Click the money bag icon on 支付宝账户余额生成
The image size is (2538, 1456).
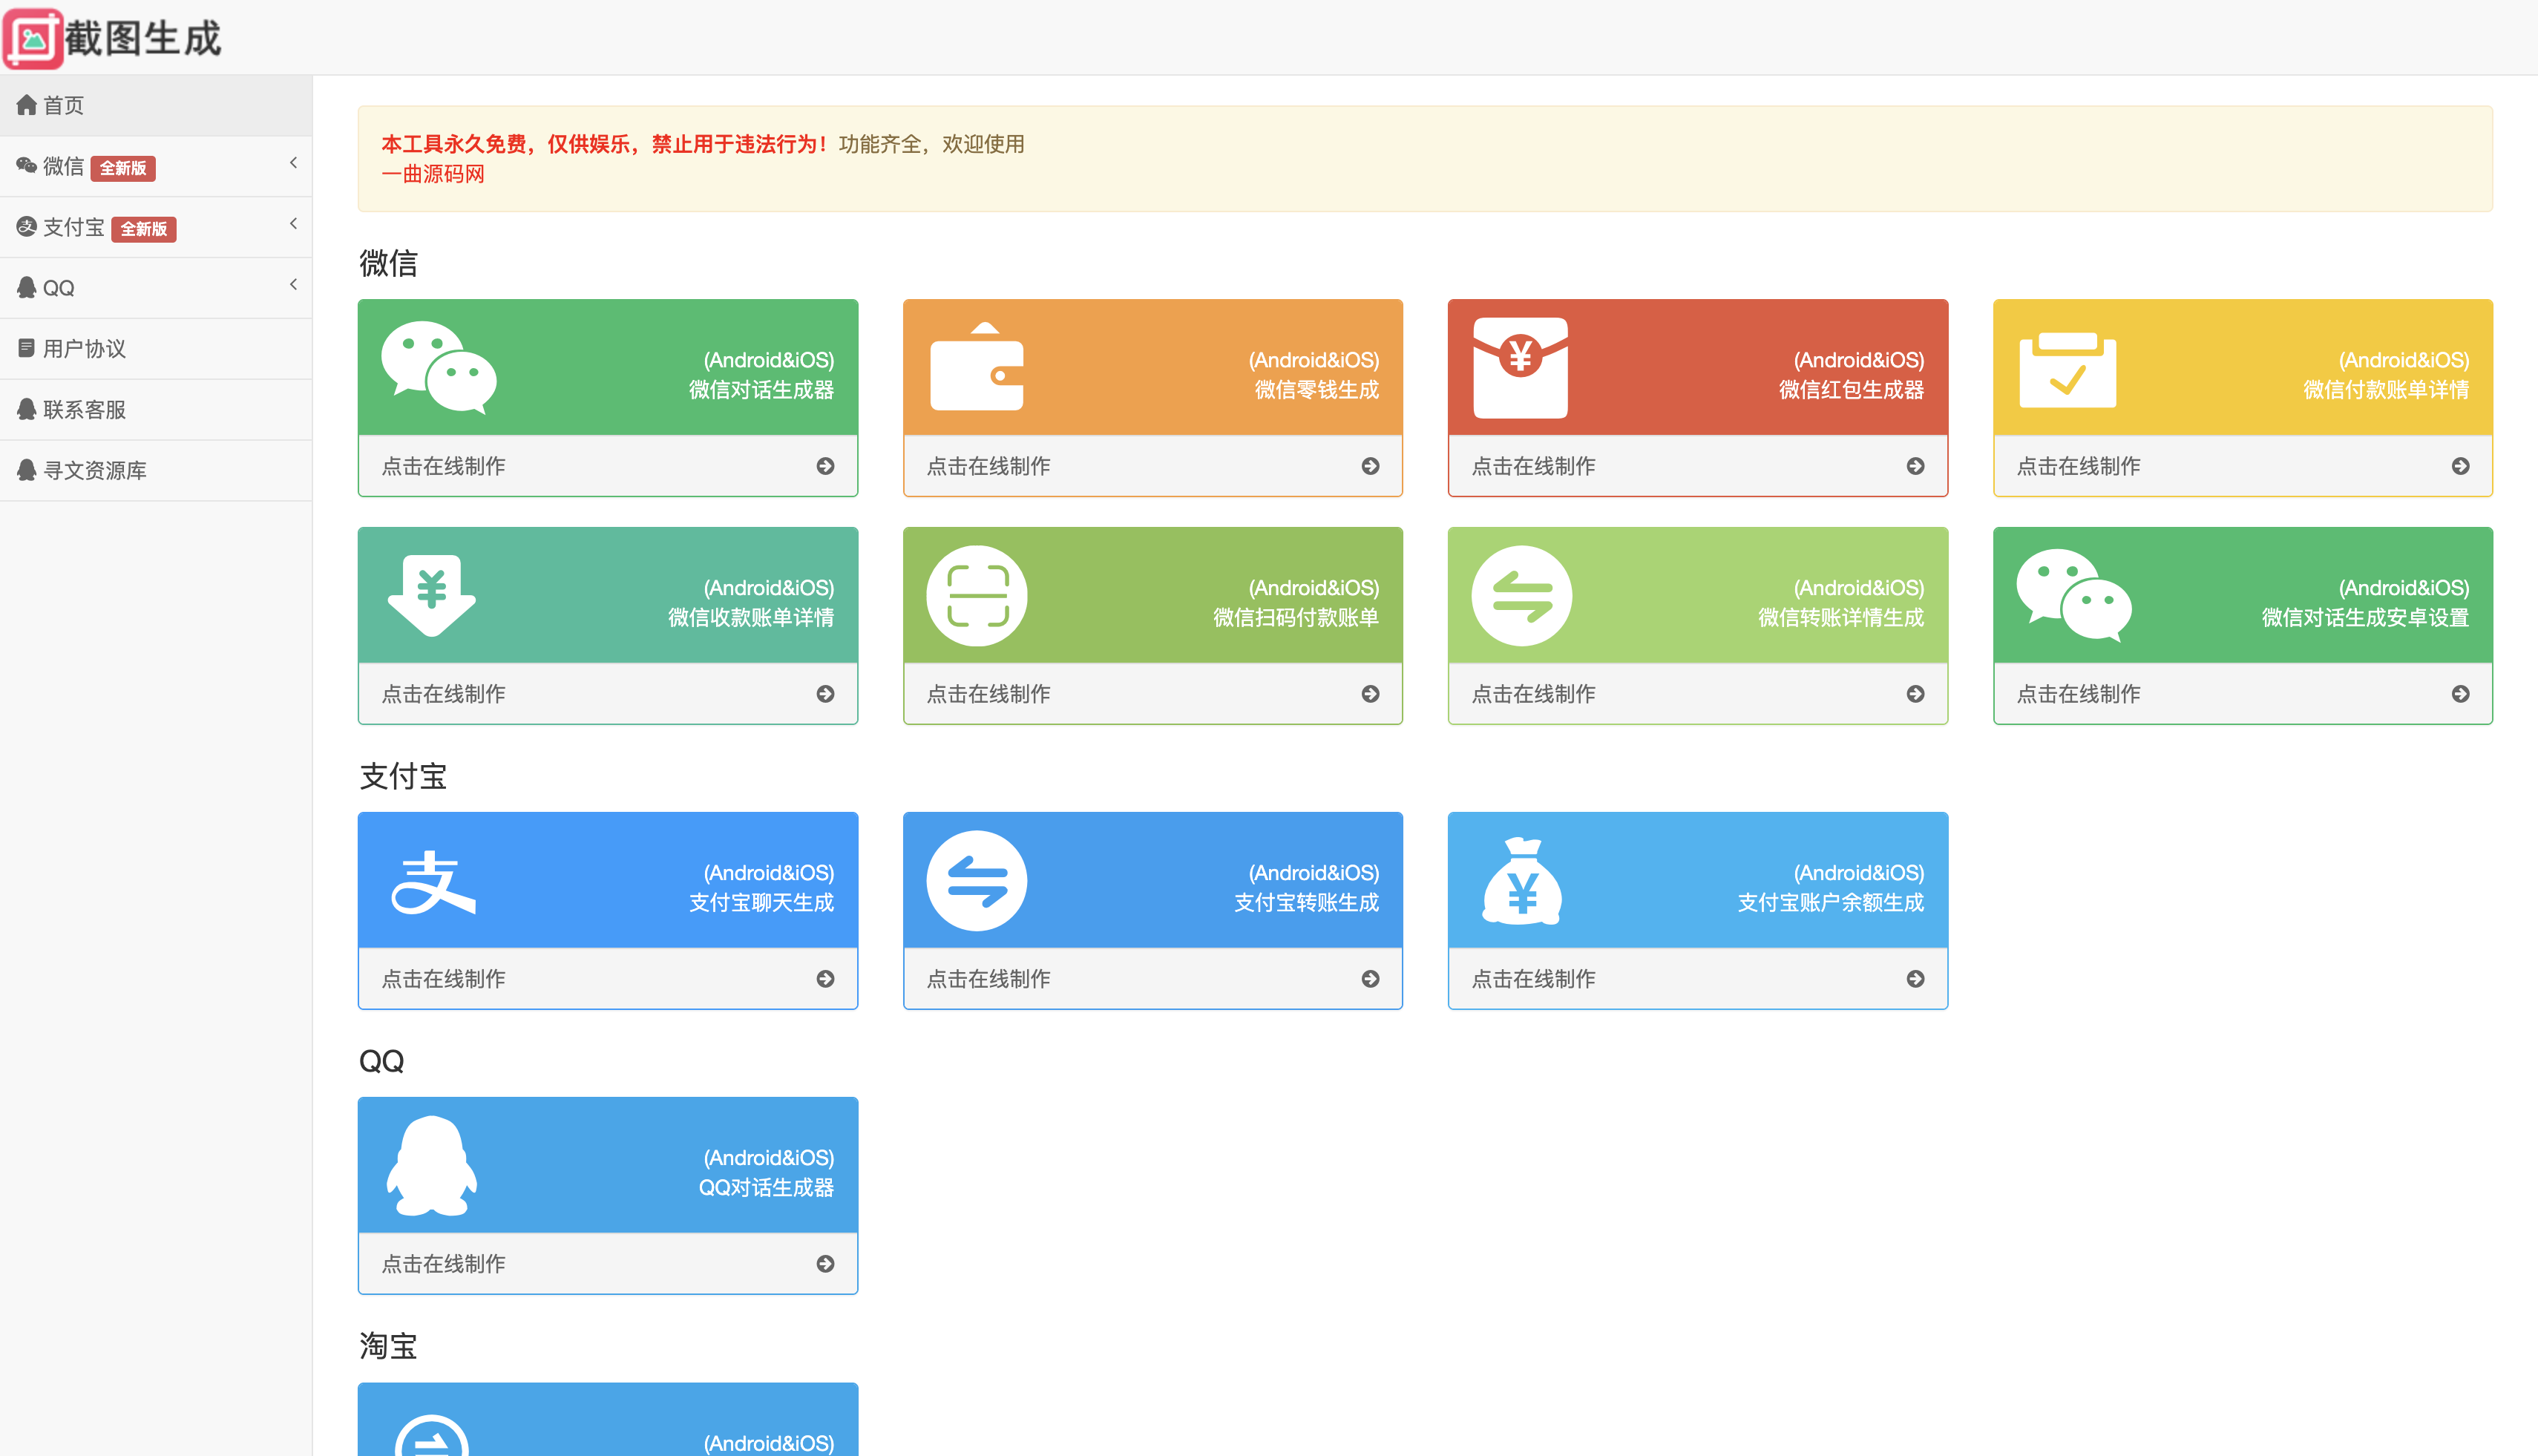tap(1522, 881)
